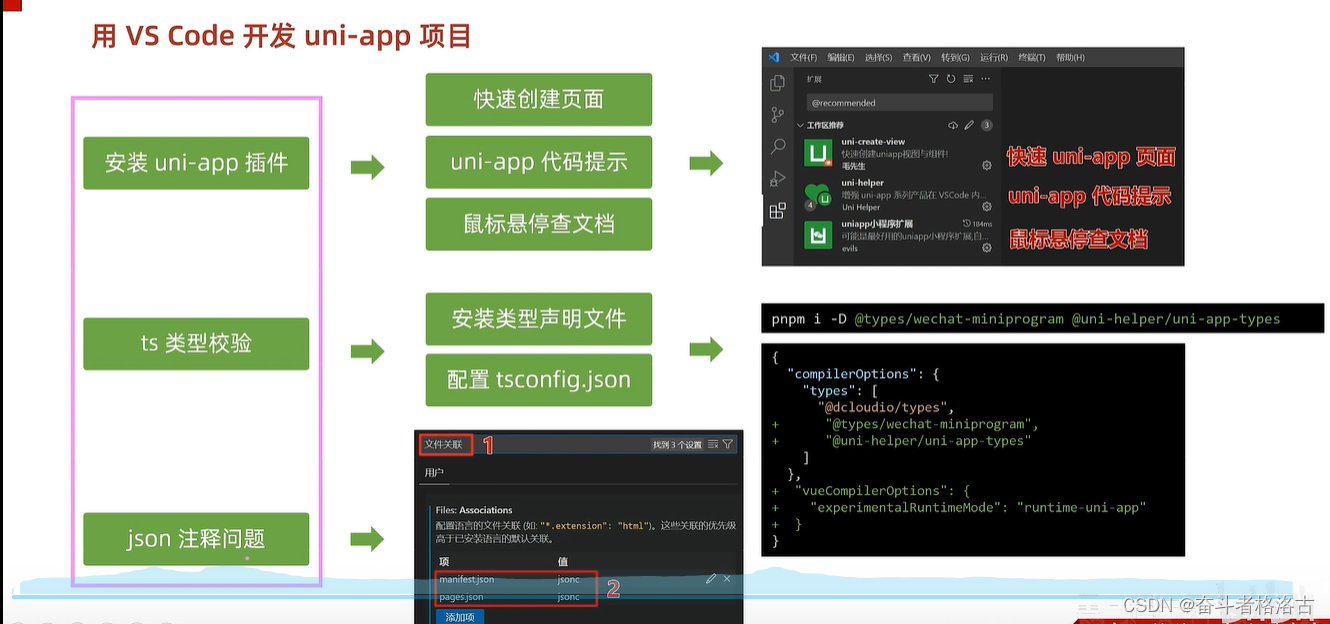Click the json 注释问题 green box
The height and width of the screenshot is (624, 1330).
(196, 539)
